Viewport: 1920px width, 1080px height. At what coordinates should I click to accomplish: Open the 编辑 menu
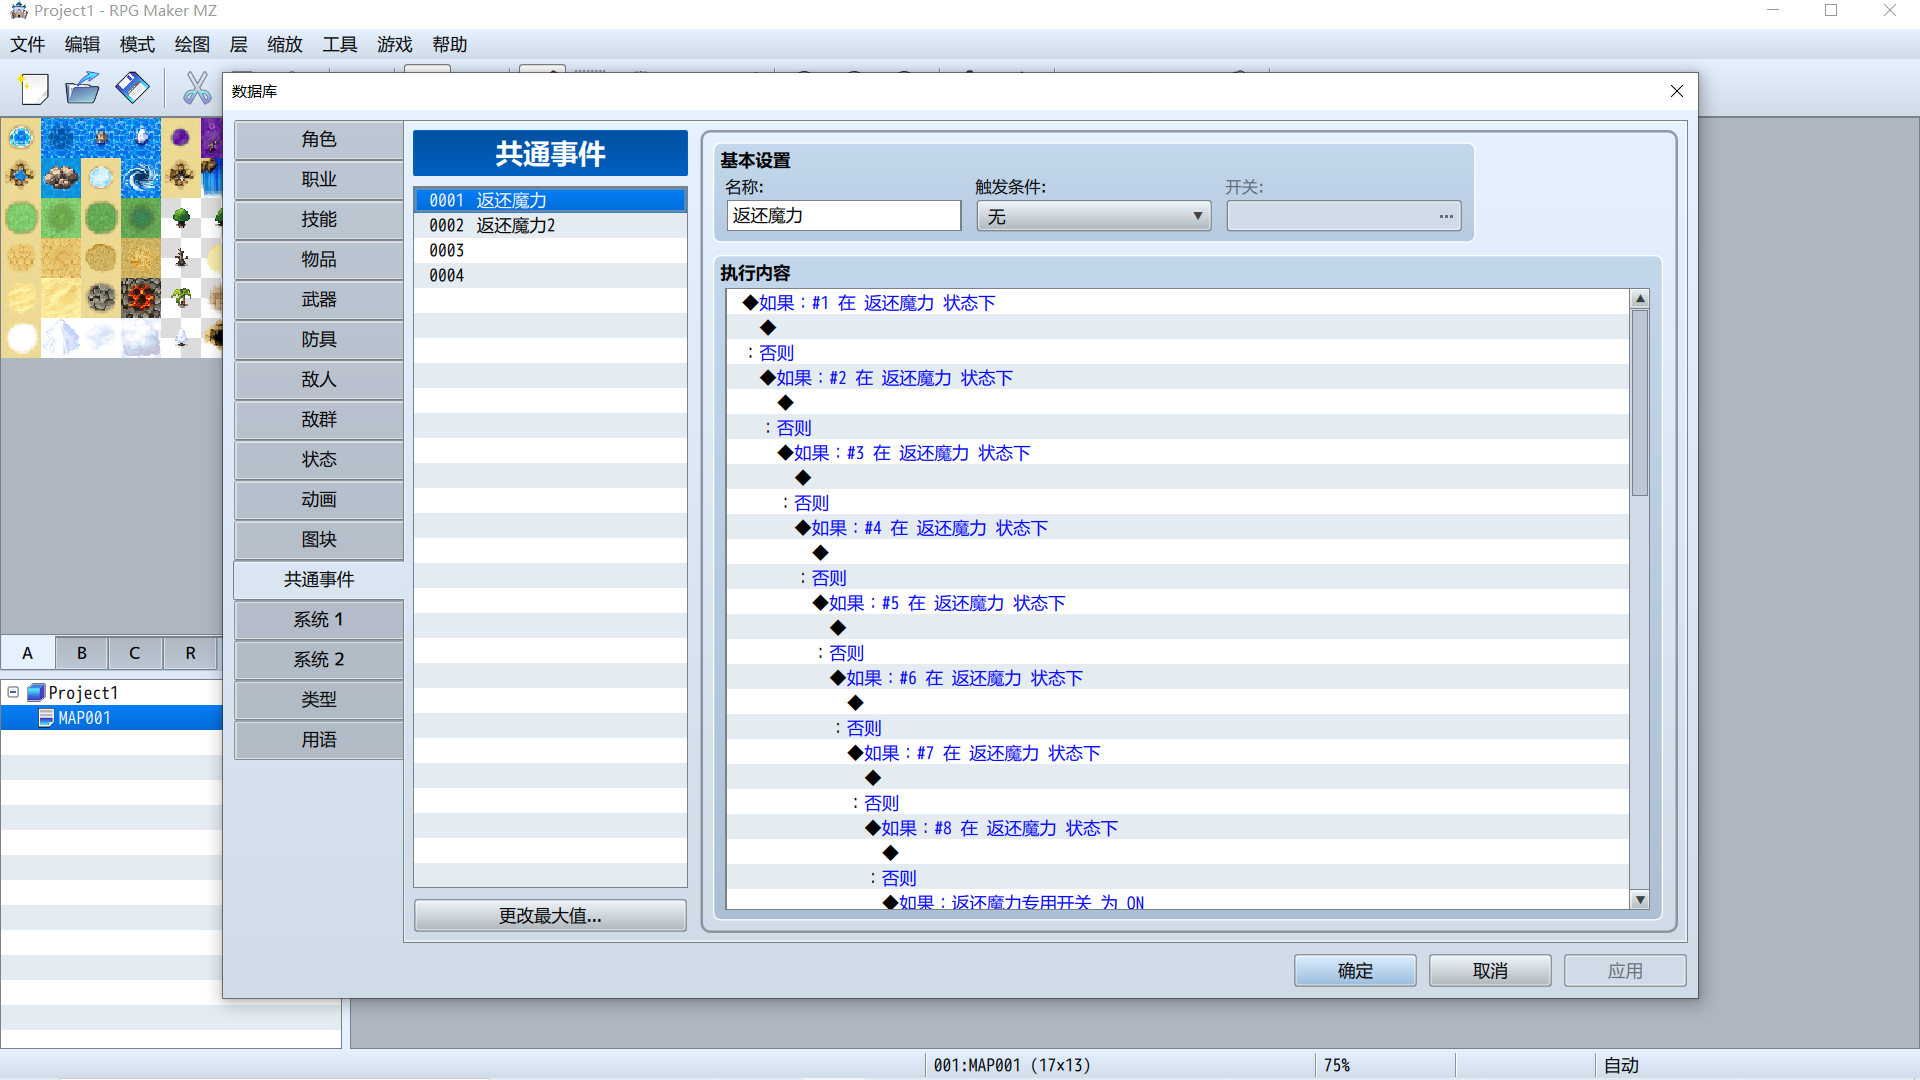[82, 44]
